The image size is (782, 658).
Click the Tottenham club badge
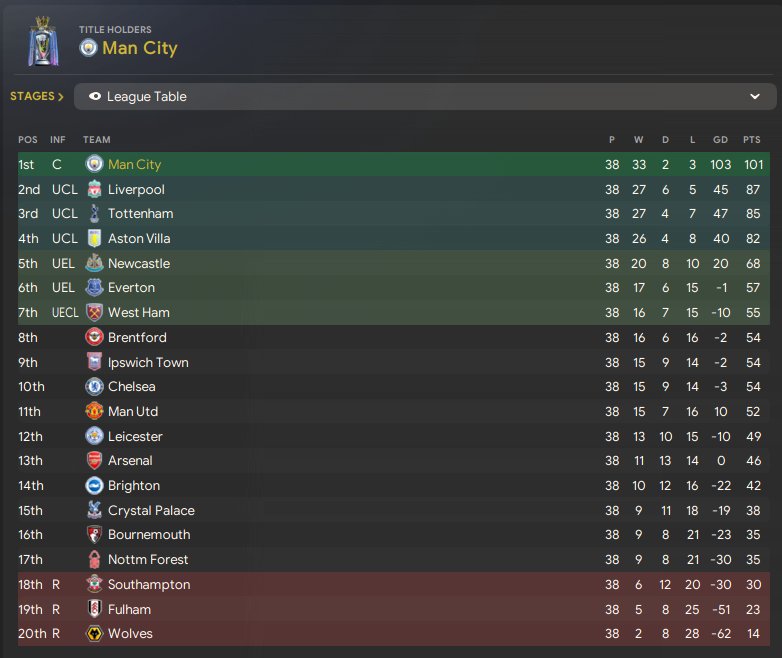pyautogui.click(x=95, y=214)
